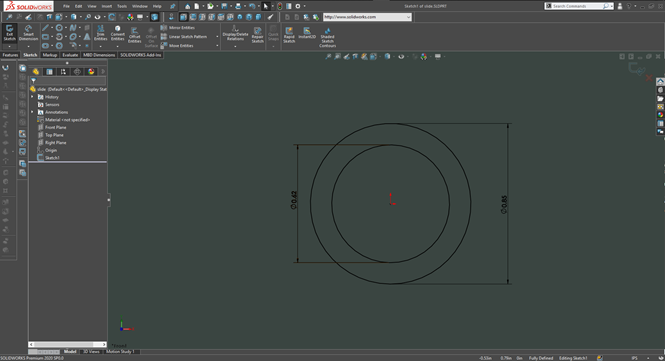
Task: Click the New document icon
Action: pyautogui.click(x=197, y=6)
